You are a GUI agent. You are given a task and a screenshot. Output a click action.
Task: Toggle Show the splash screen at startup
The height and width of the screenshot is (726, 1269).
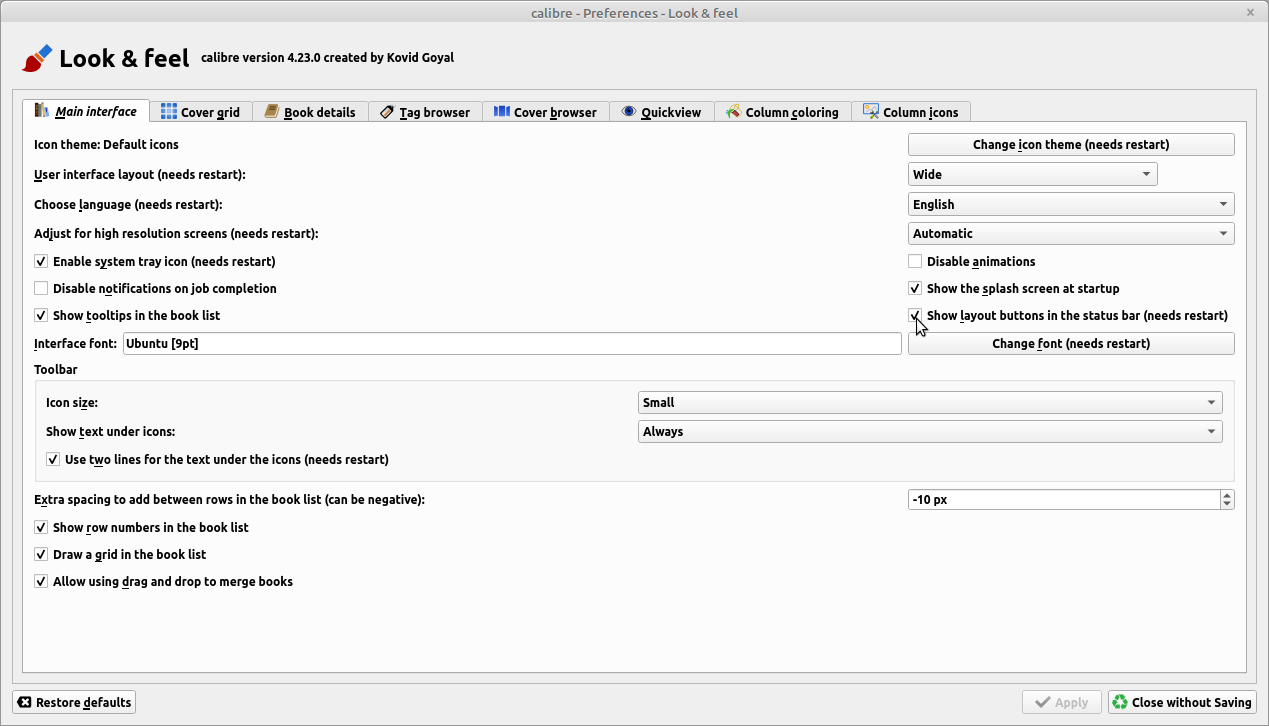click(x=915, y=288)
